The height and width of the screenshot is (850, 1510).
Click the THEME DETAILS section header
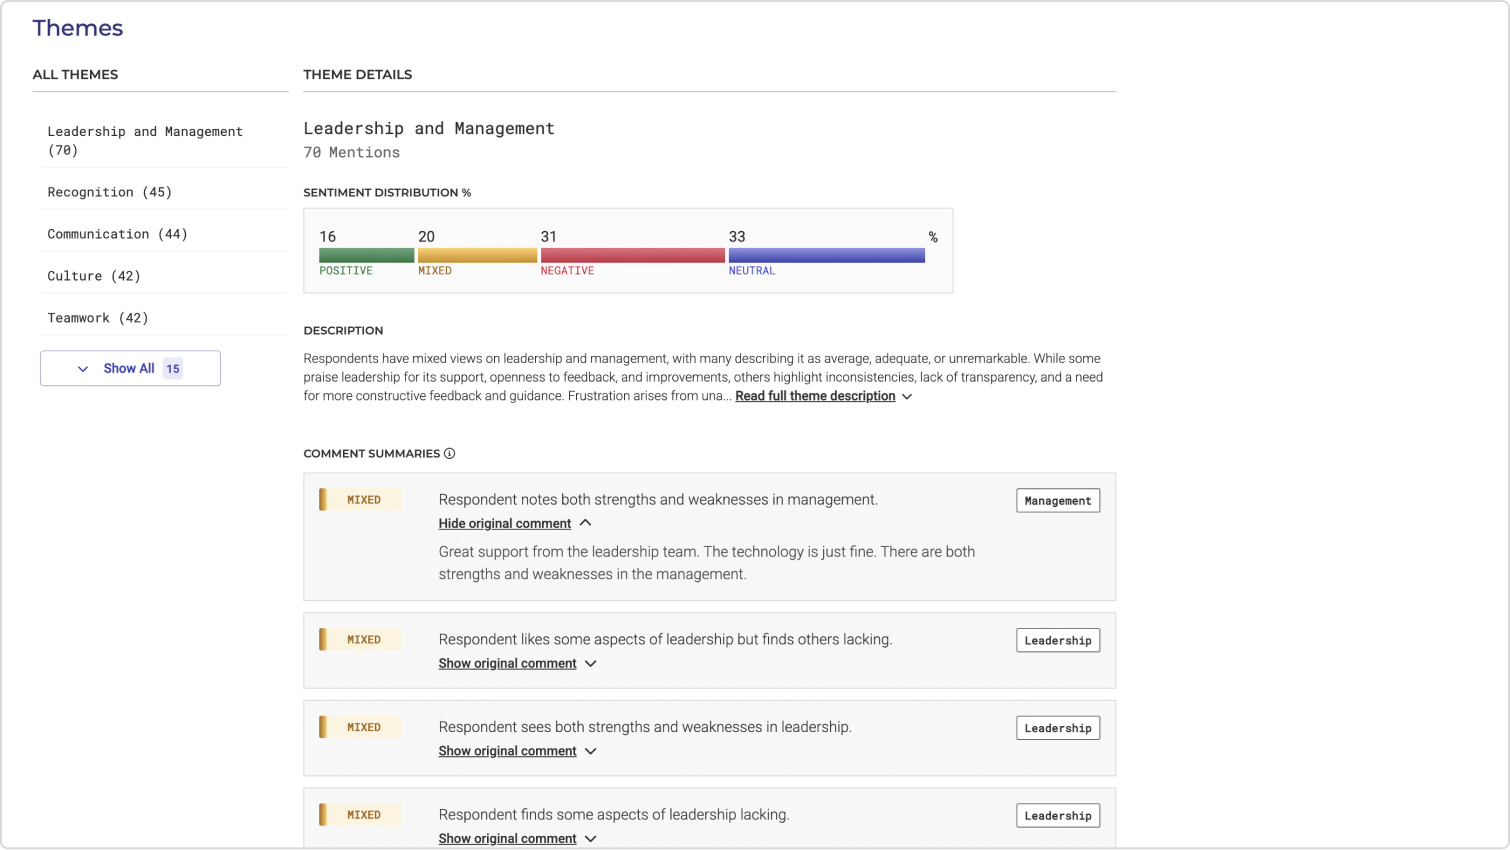point(358,75)
